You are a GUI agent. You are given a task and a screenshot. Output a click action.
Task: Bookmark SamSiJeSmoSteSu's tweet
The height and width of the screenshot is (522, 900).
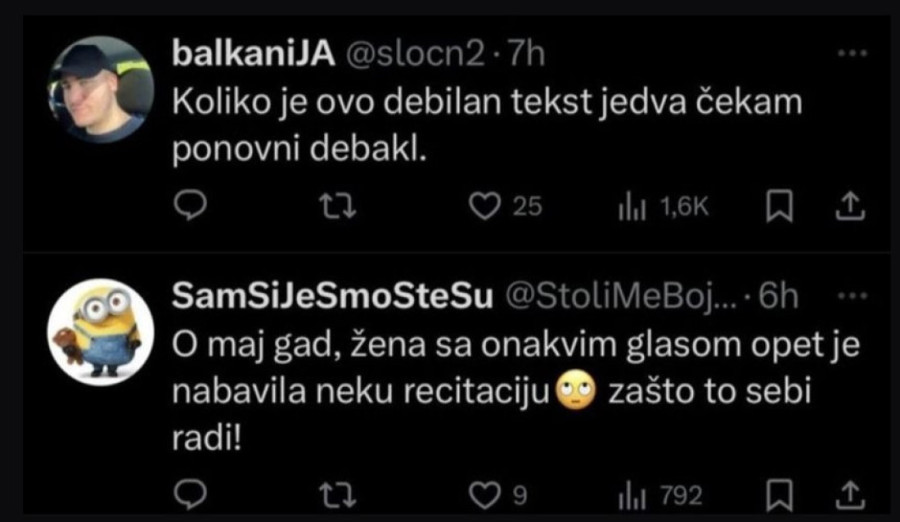pyautogui.click(x=779, y=494)
